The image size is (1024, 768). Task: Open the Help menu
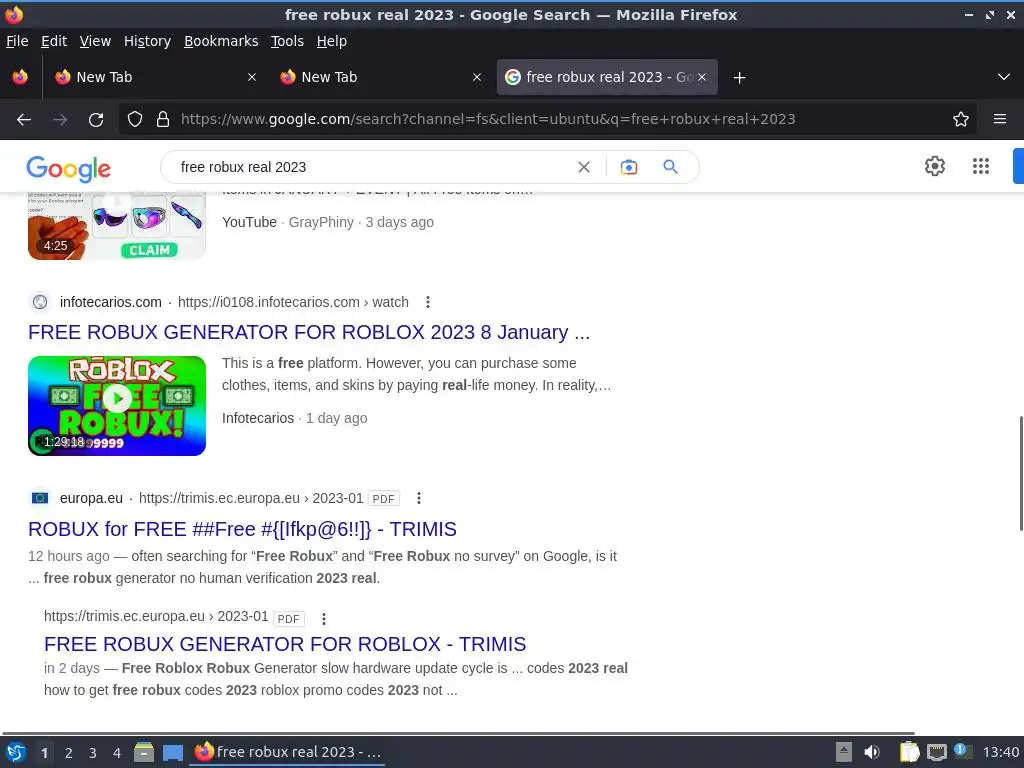tap(332, 41)
